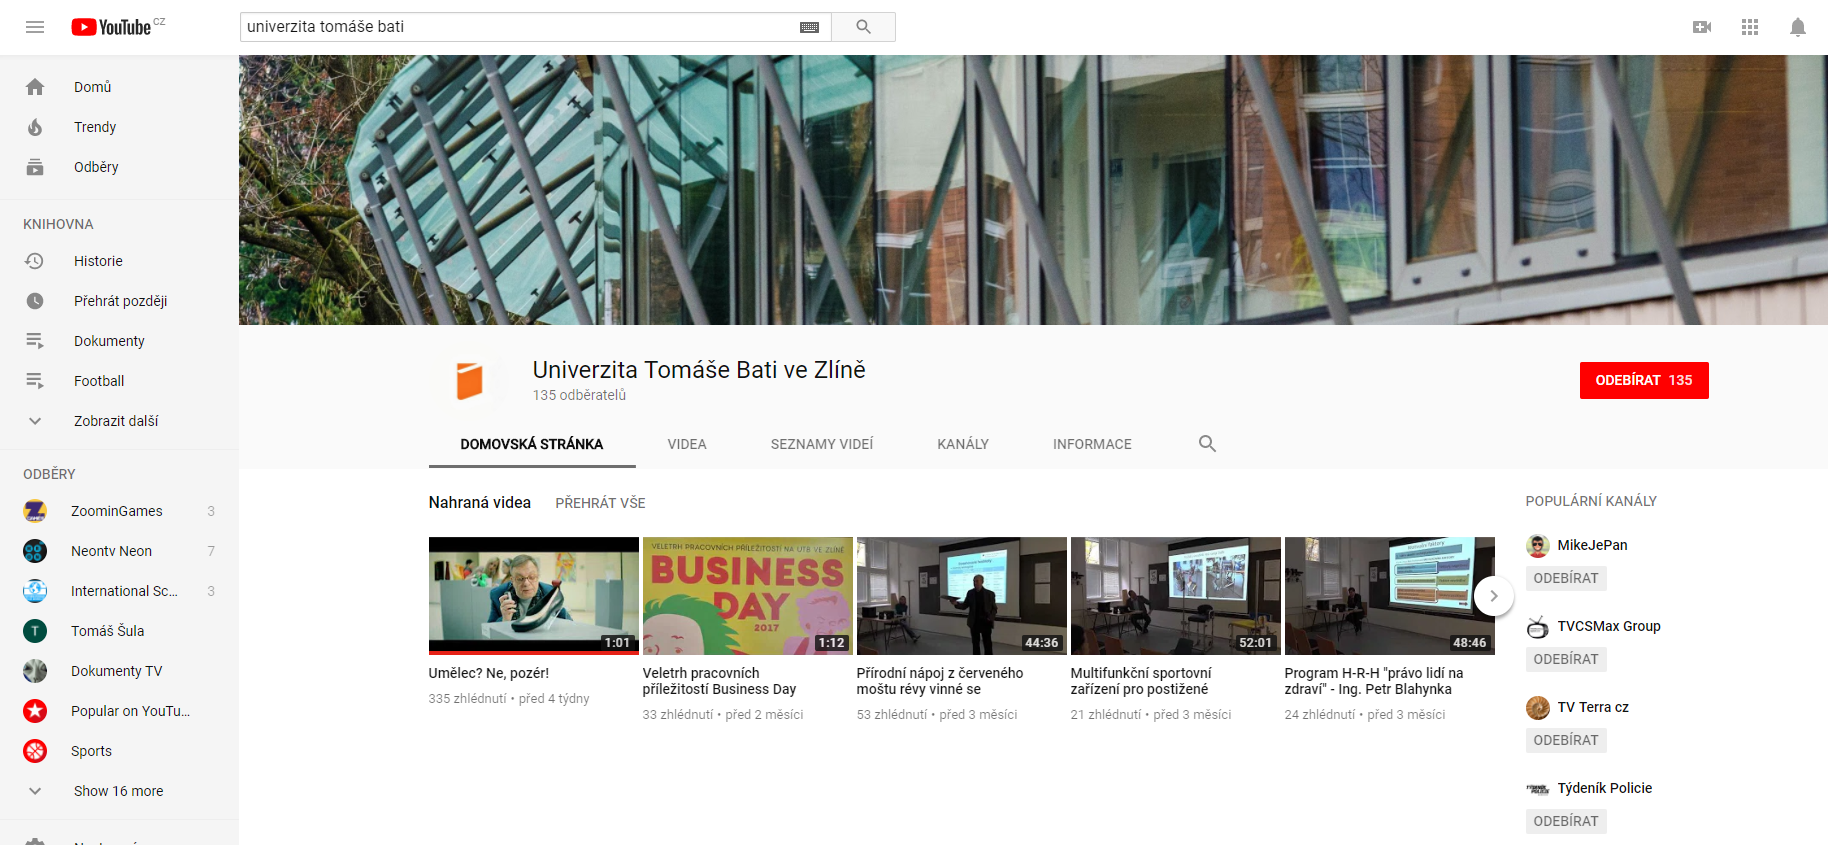Subscribe to MikeJePan channel

click(1566, 578)
